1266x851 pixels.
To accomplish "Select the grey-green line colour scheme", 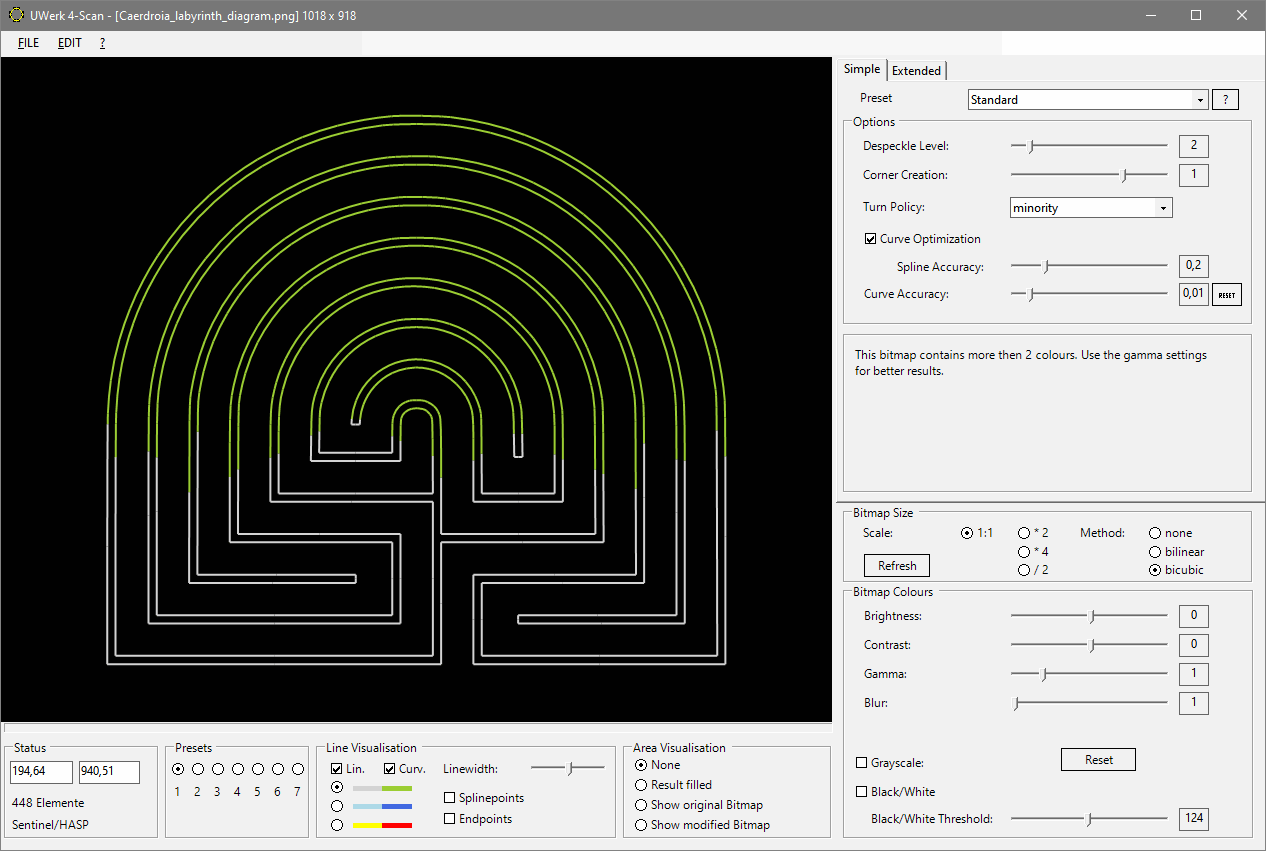I will pyautogui.click(x=336, y=787).
